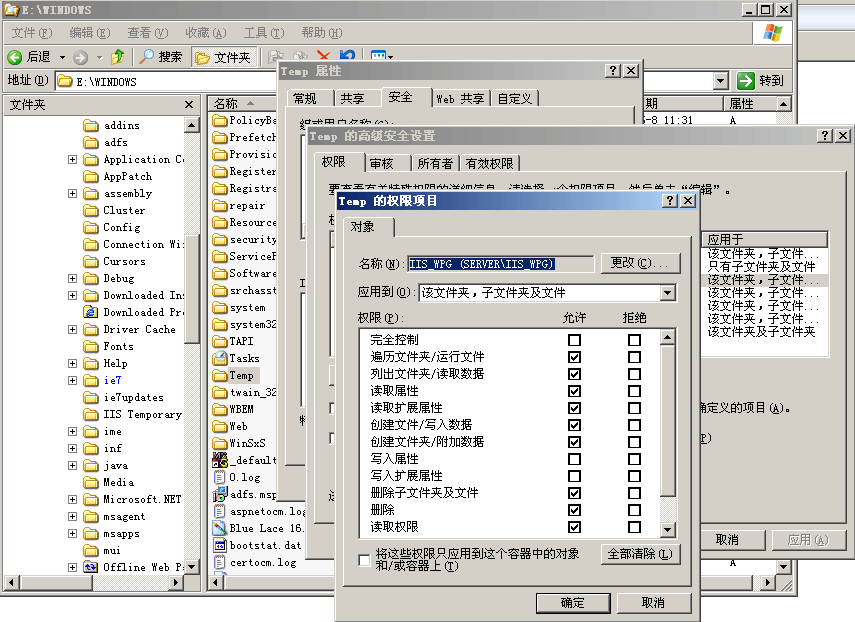Viewport: 855px width, 622px height.
Task: Select the bootstat.dat file icon
Action: point(220,545)
